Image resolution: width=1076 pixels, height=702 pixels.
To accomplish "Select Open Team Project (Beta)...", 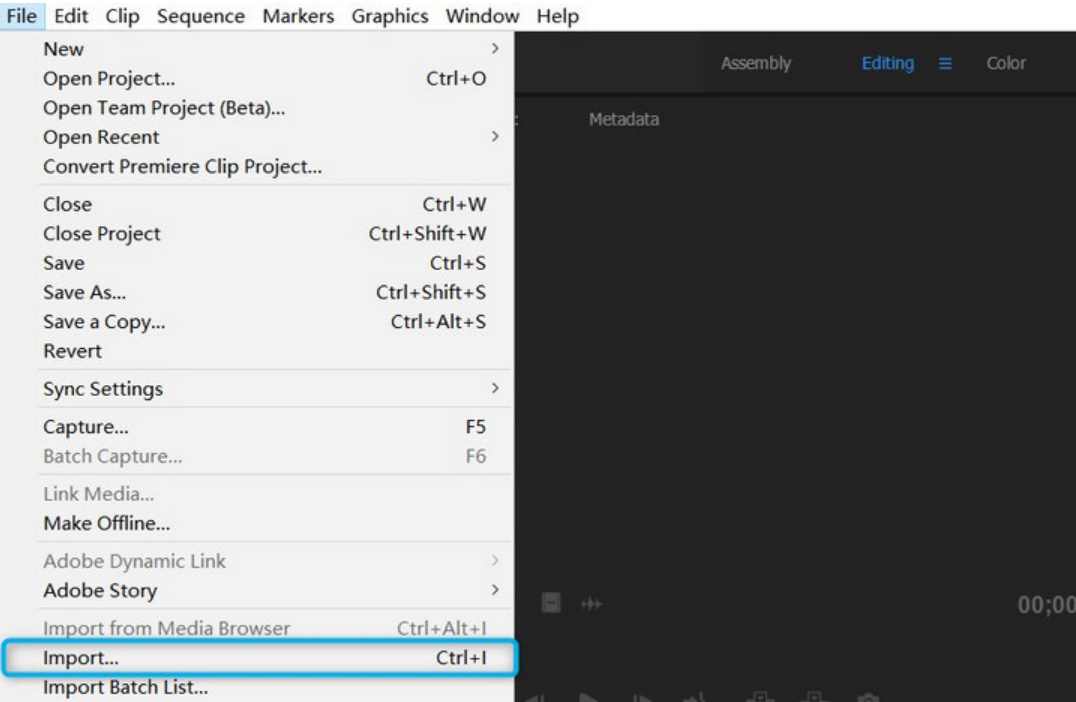I will click(x=274, y=108).
